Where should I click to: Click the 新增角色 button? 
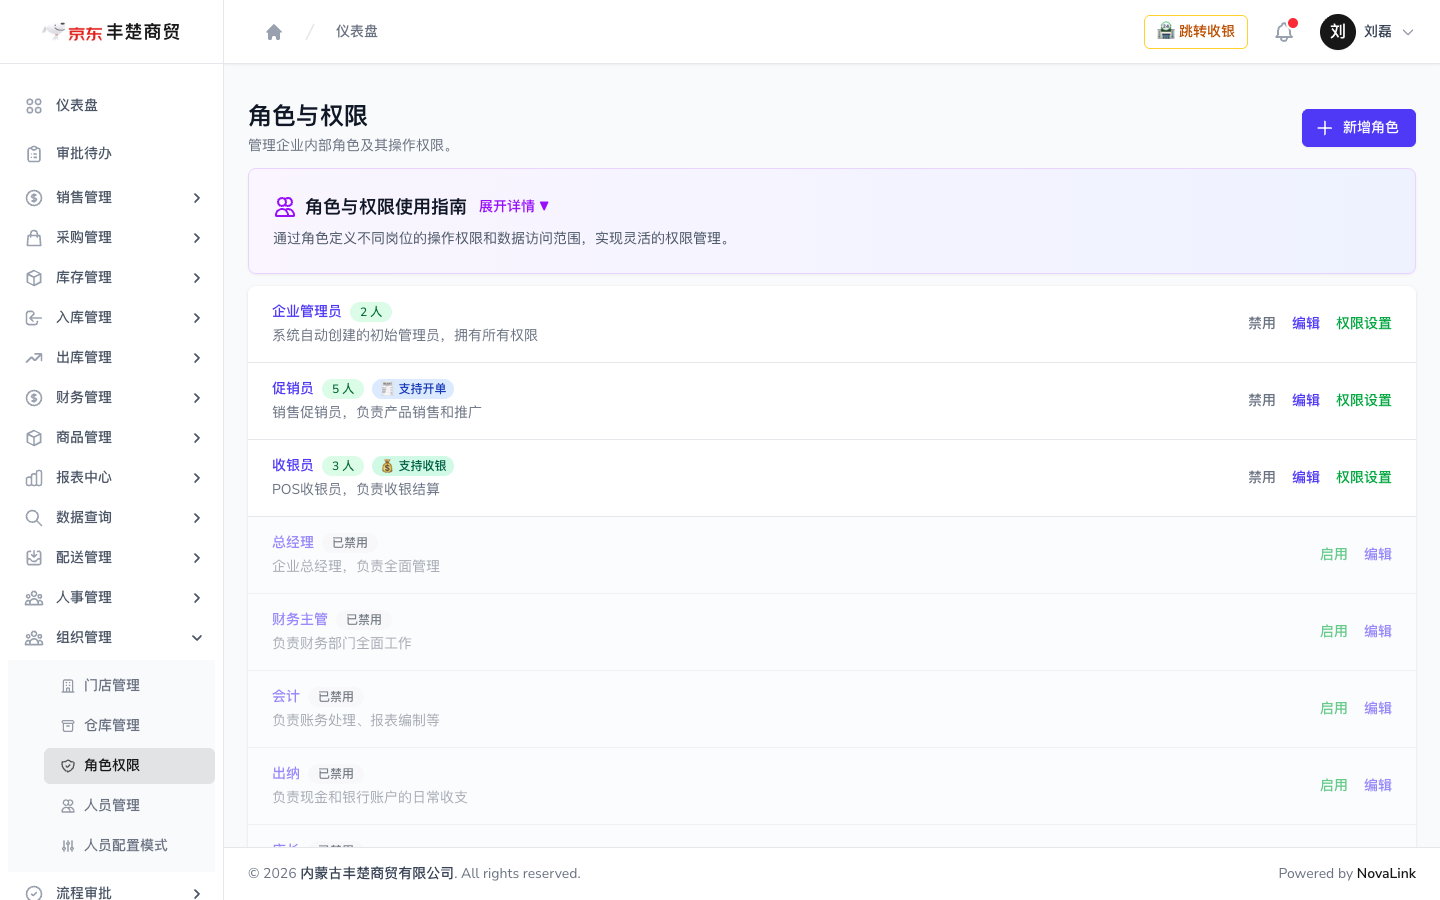point(1358,128)
